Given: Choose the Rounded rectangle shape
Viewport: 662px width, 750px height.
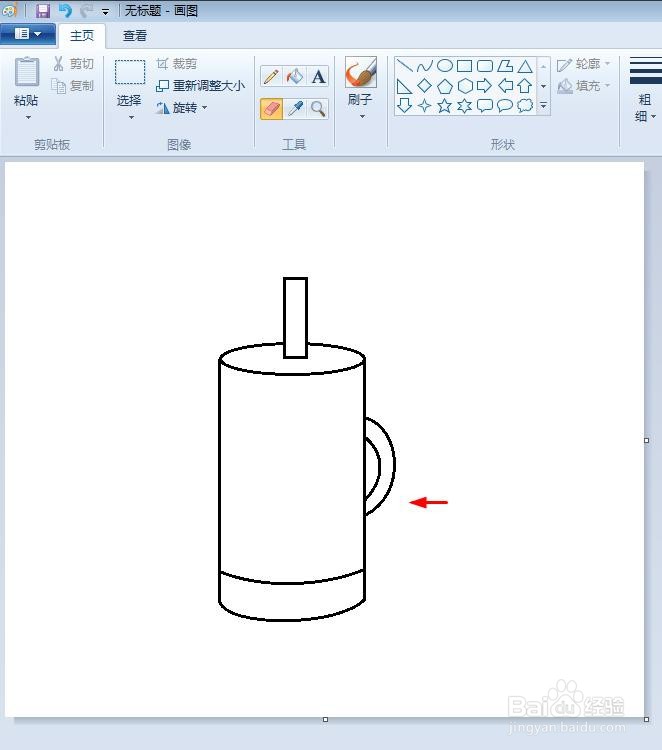Looking at the screenshot, I should pos(485,66).
